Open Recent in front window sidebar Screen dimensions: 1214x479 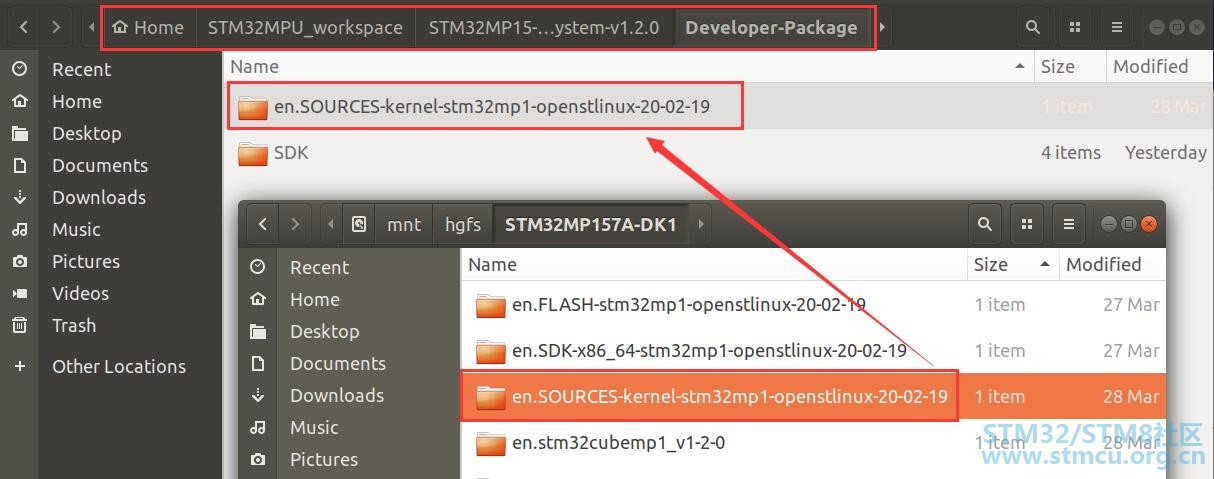[x=349, y=267]
